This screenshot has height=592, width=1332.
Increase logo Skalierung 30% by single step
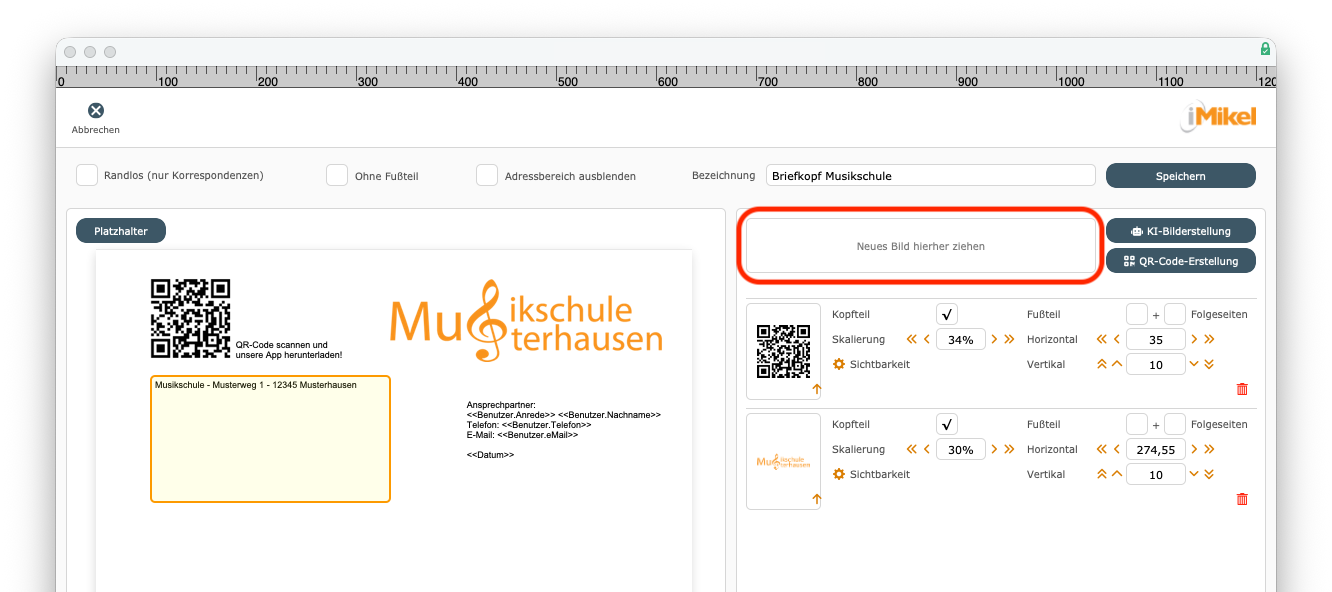click(994, 449)
